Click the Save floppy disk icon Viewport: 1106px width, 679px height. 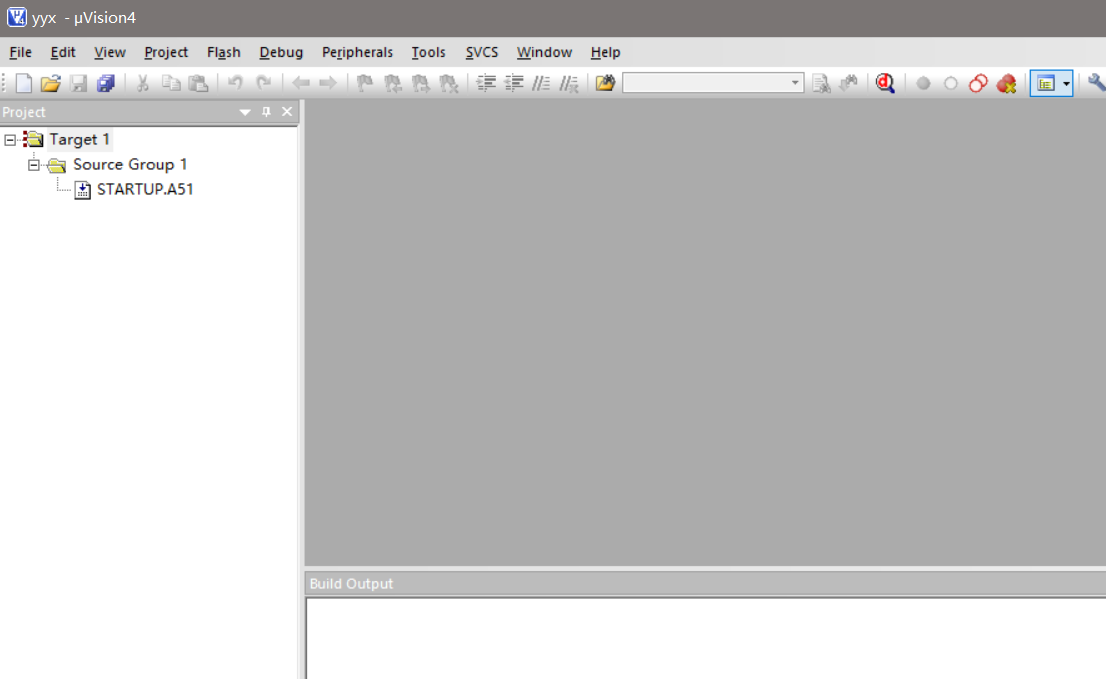(78, 83)
